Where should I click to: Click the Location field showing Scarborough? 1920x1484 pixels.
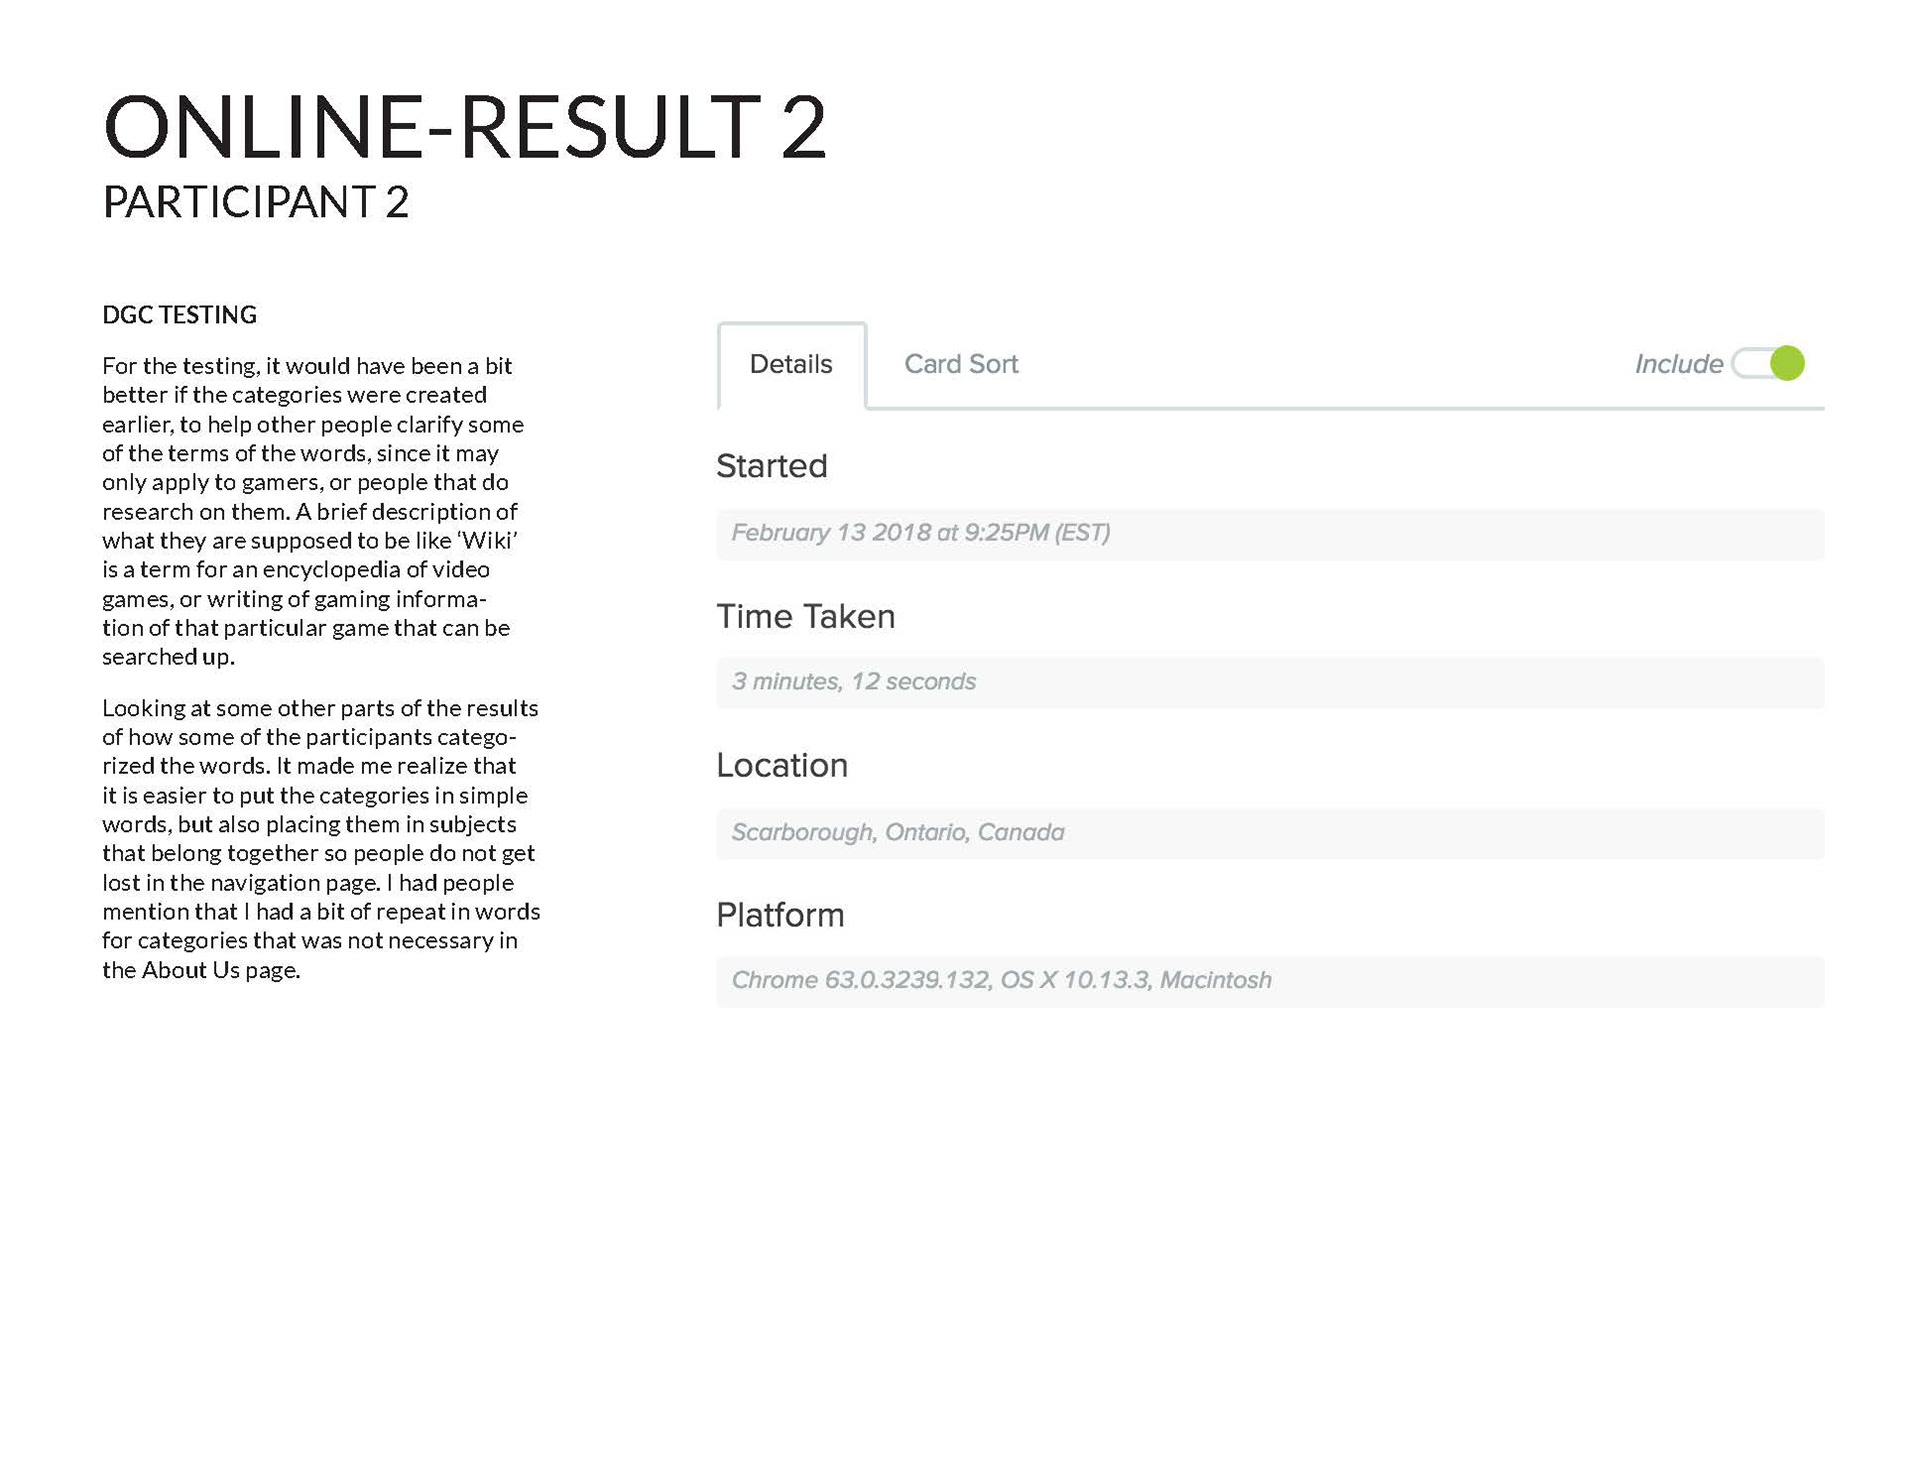pos(1270,833)
